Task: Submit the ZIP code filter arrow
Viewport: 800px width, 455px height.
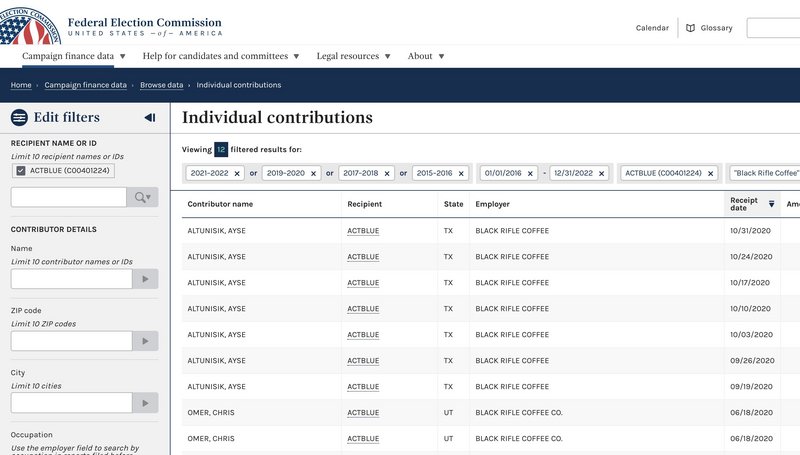Action: (x=145, y=341)
